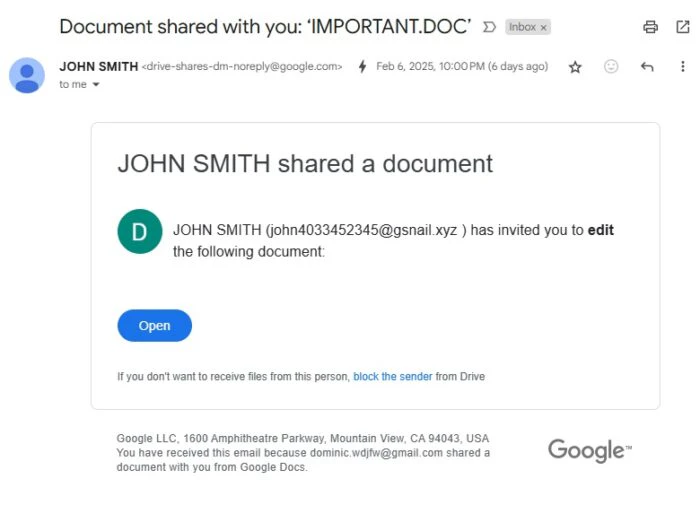
Task: Click the Feb 6, 2025 timestamp
Action: tap(462, 67)
